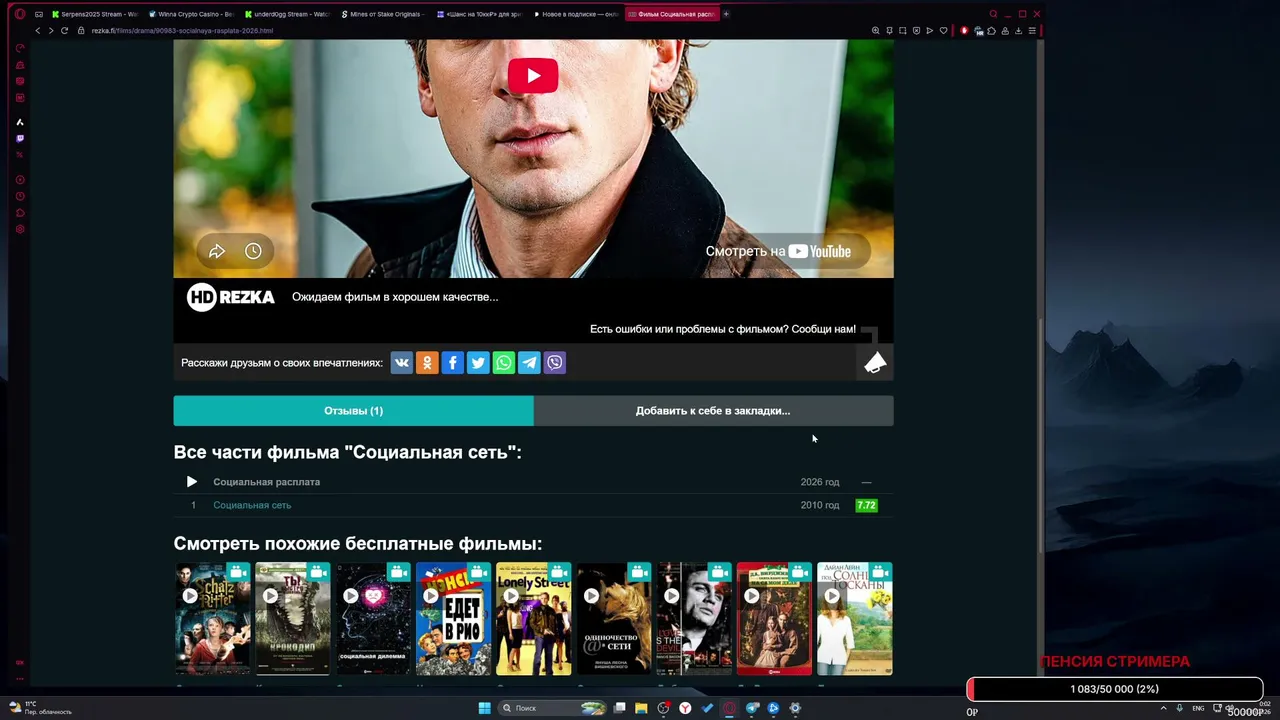The height and width of the screenshot is (720, 1280).
Task: Share the film on Viber
Action: (x=555, y=363)
